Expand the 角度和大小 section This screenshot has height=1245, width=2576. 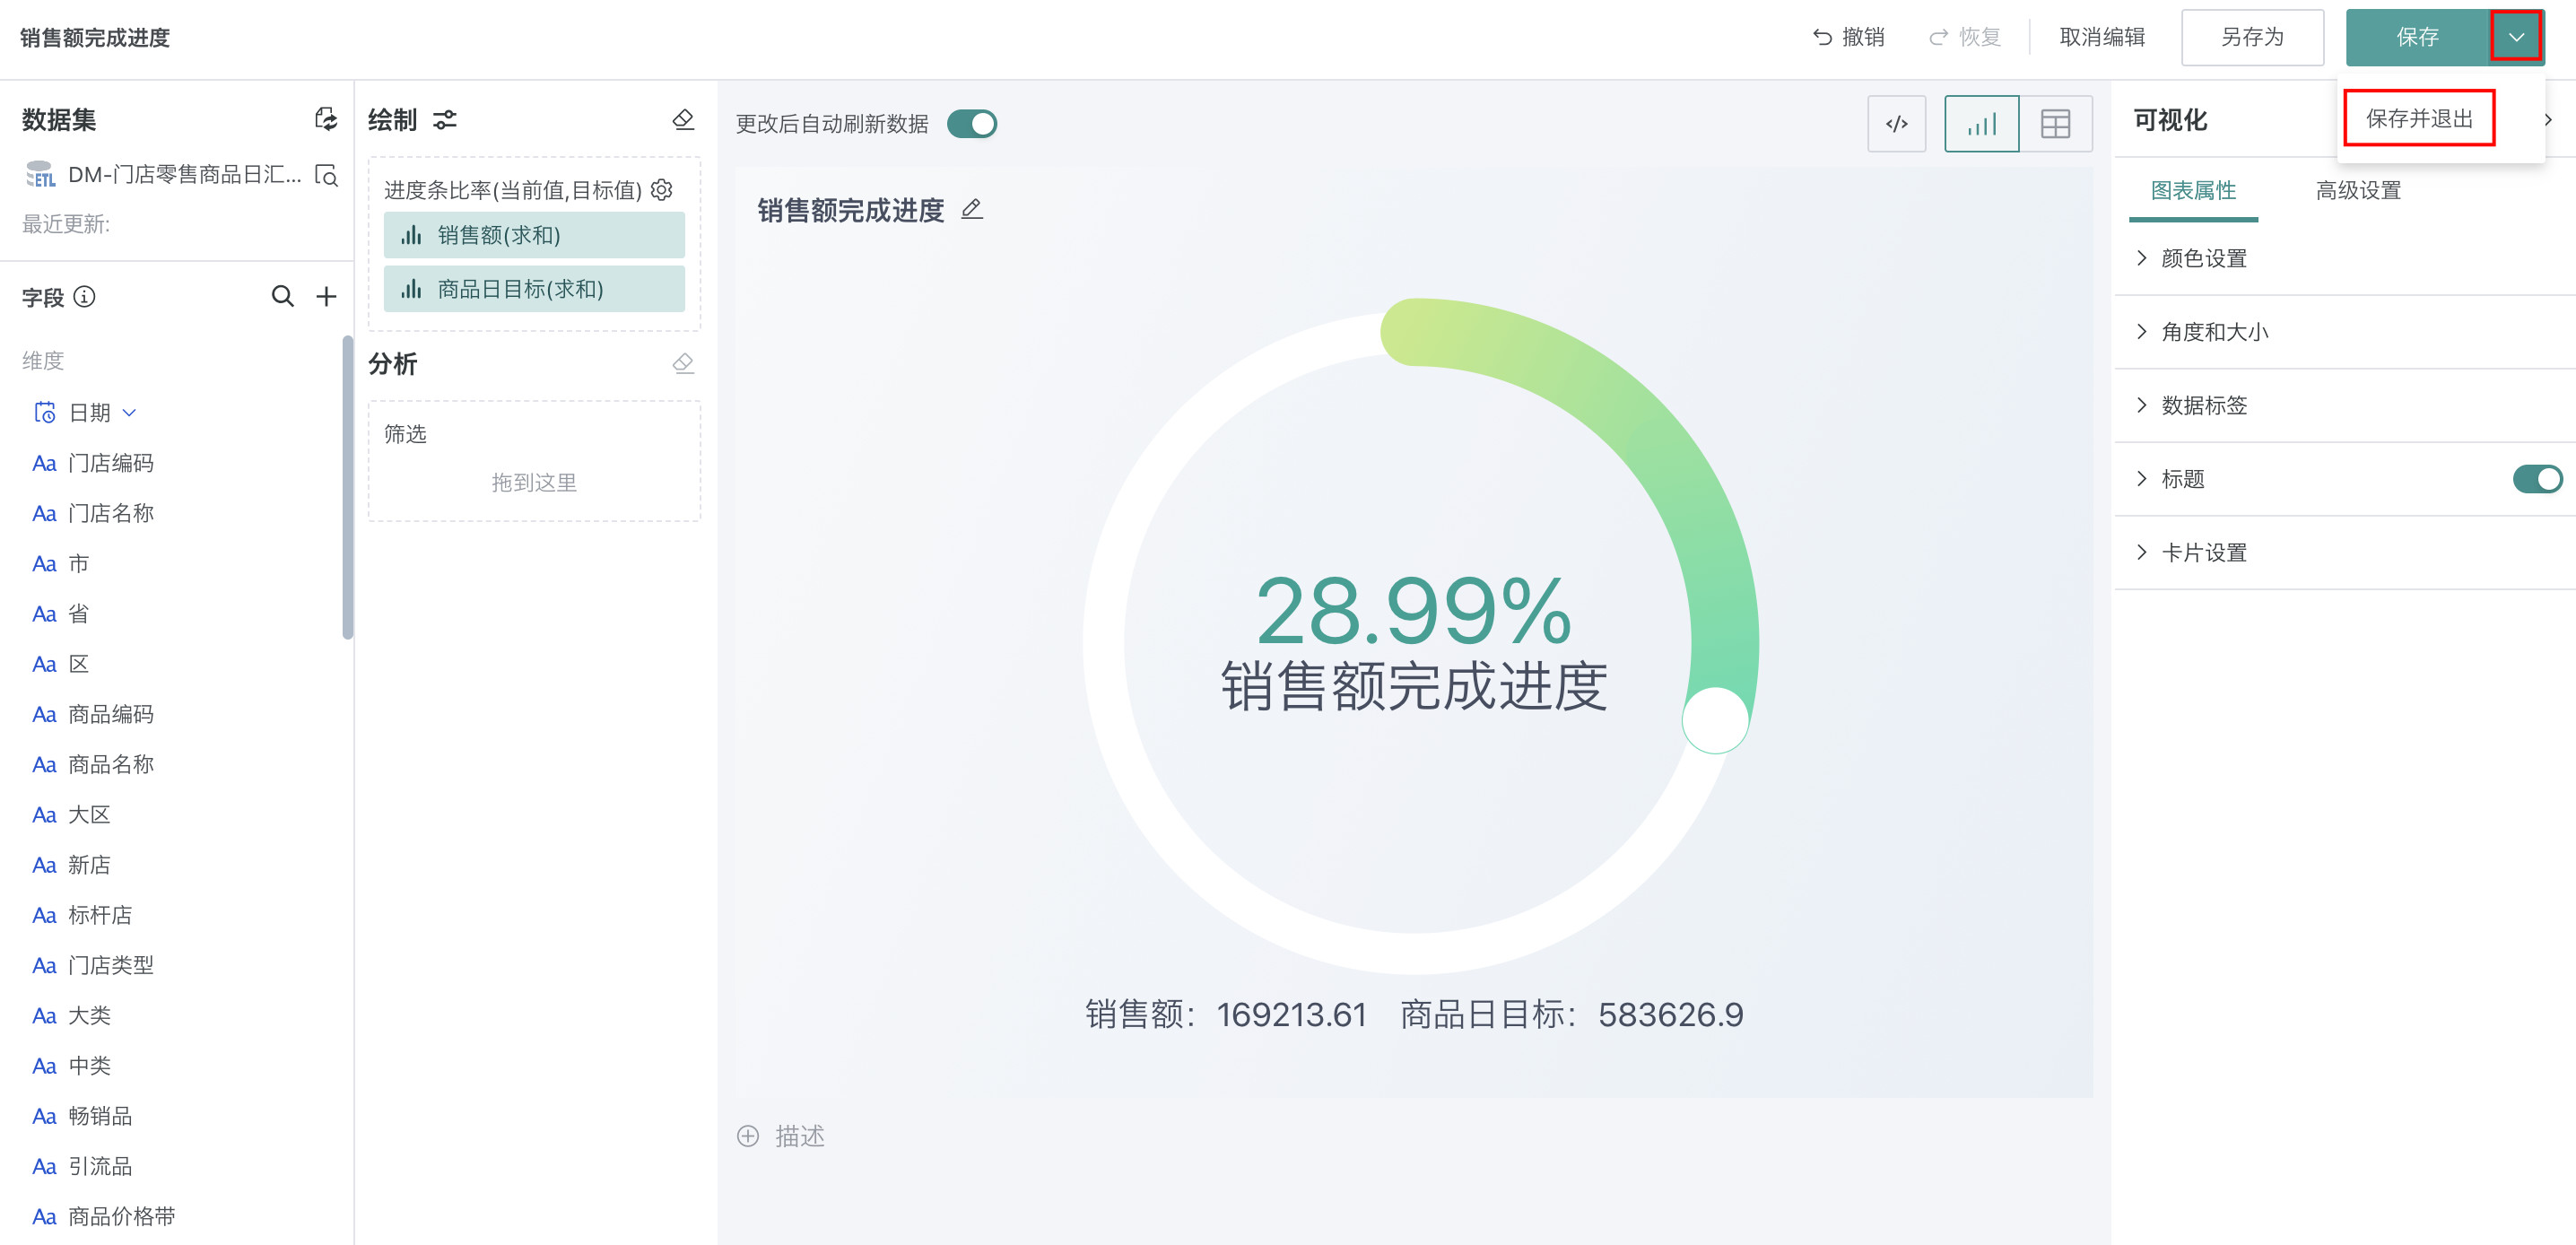[2214, 332]
